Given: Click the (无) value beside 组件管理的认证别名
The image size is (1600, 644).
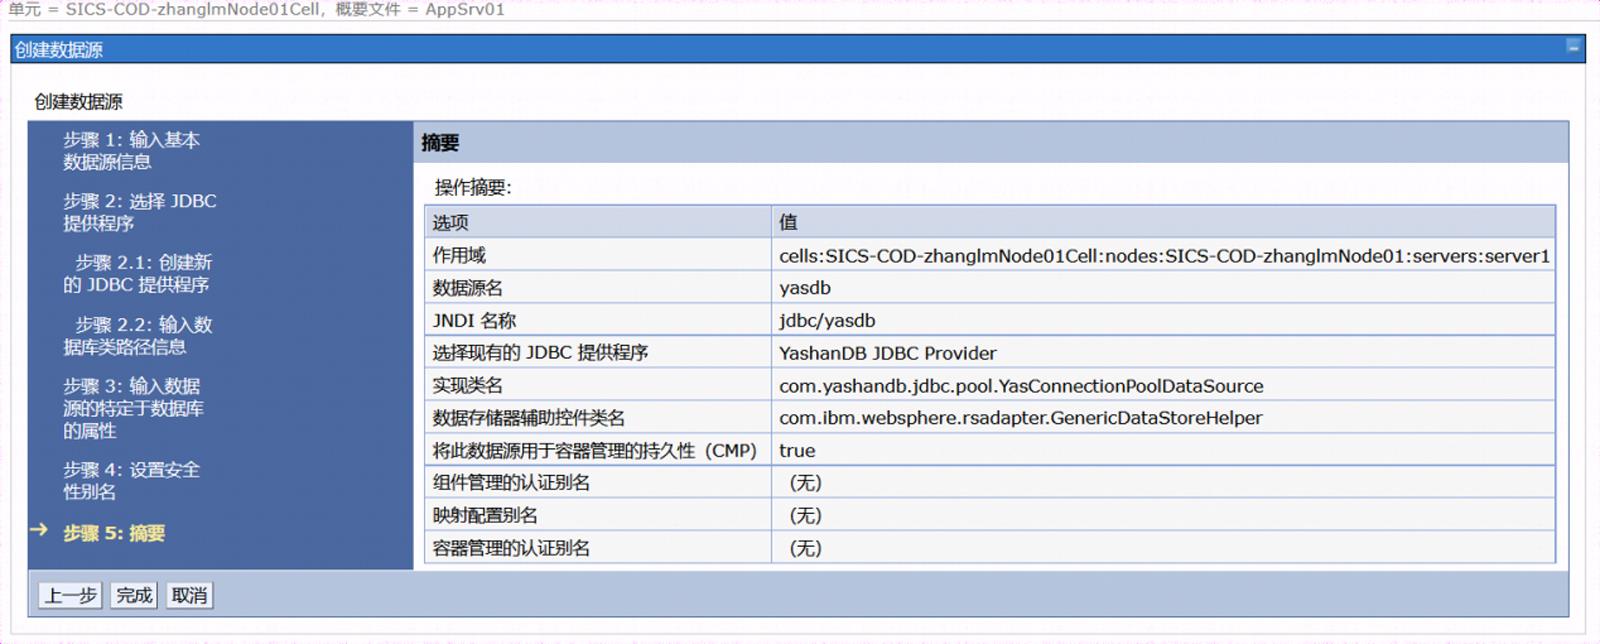Looking at the screenshot, I should (x=805, y=483).
